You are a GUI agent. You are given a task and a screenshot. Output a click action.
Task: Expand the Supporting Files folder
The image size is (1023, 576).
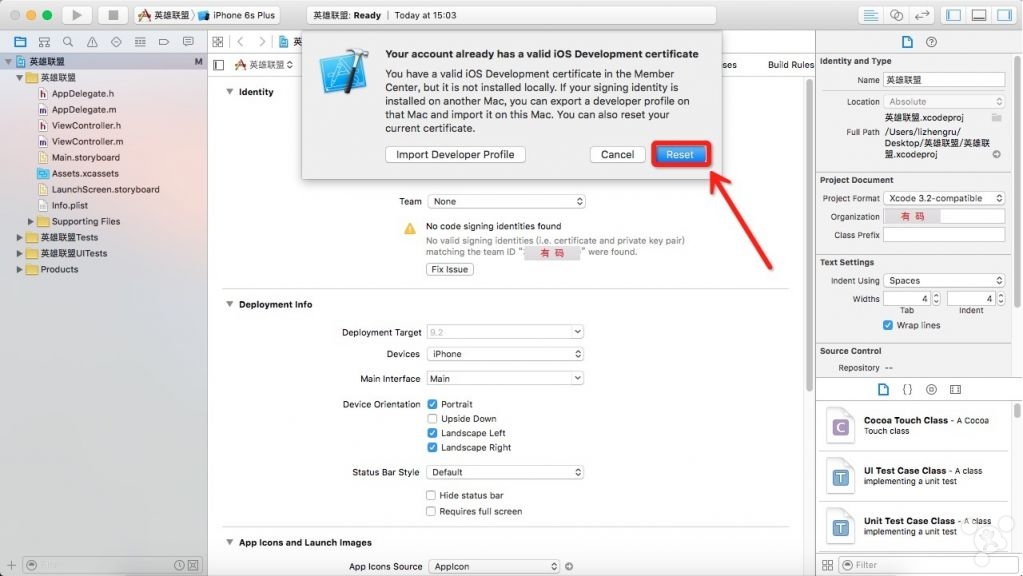pos(31,222)
